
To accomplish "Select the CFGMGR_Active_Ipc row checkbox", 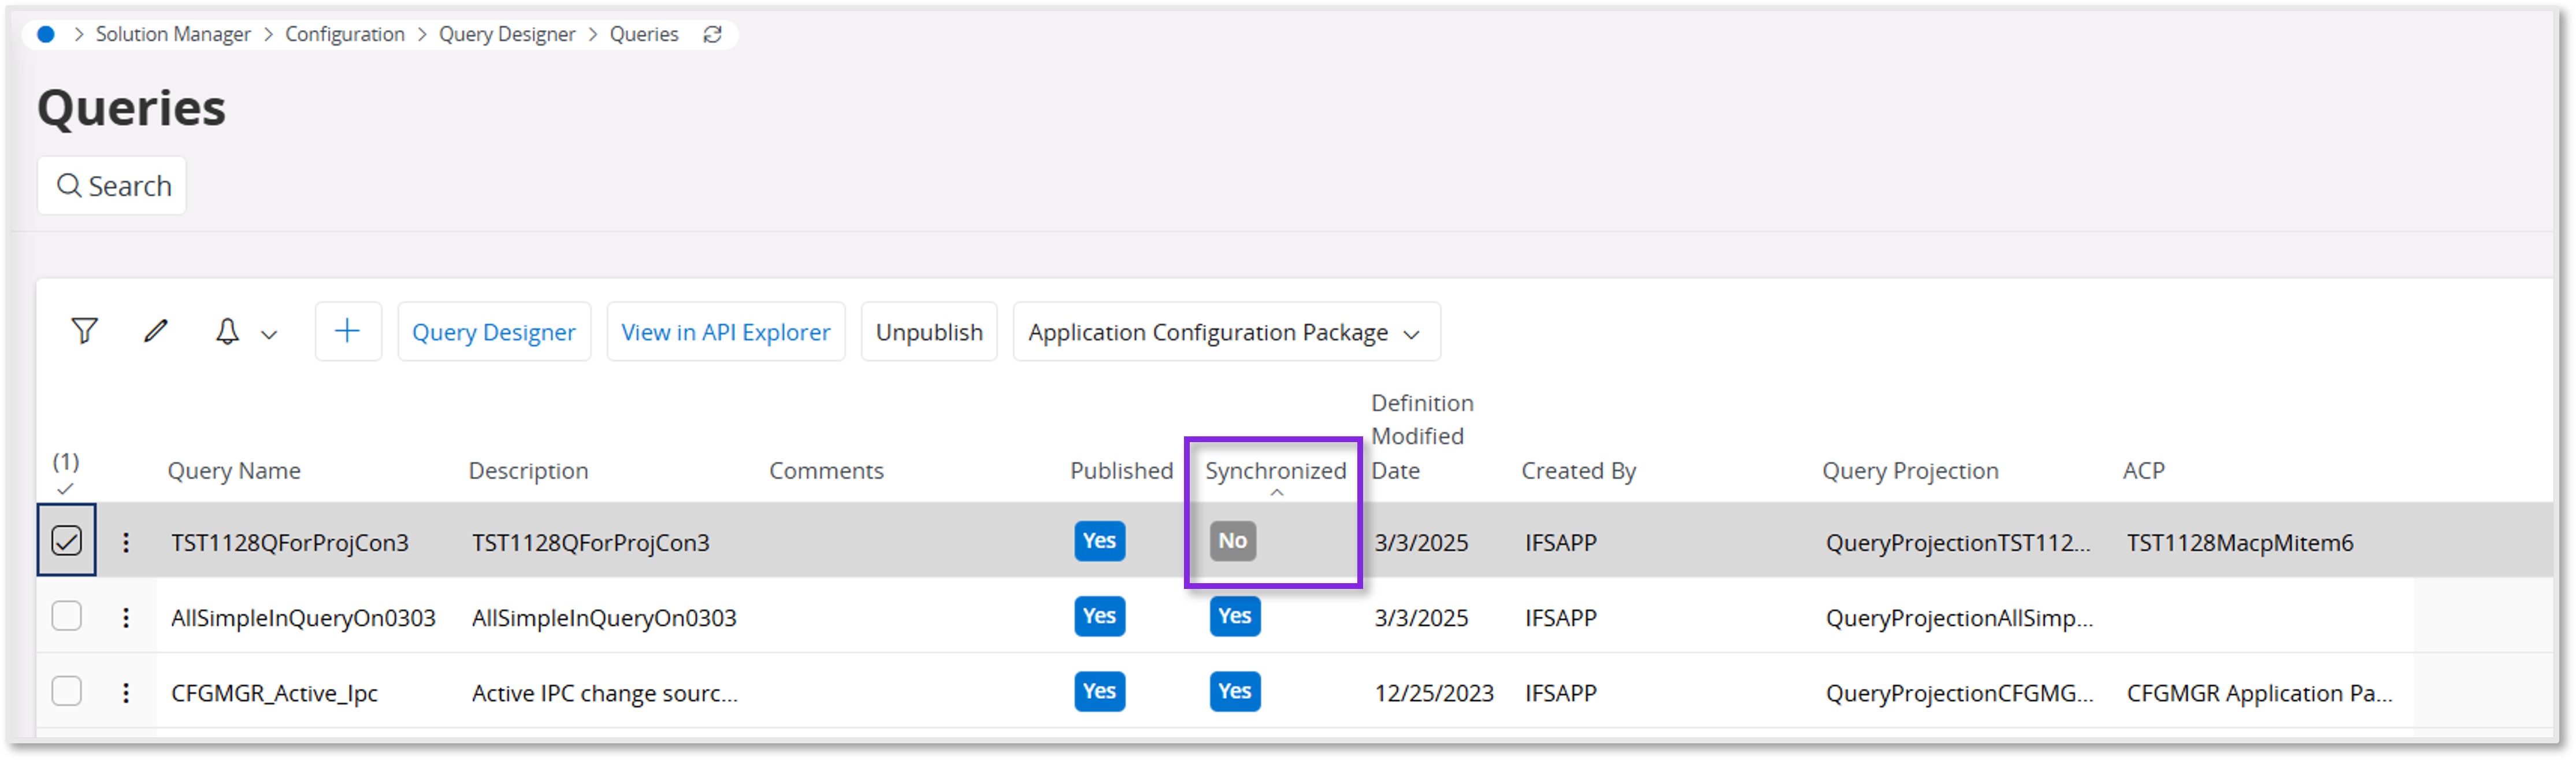I will pos(67,691).
